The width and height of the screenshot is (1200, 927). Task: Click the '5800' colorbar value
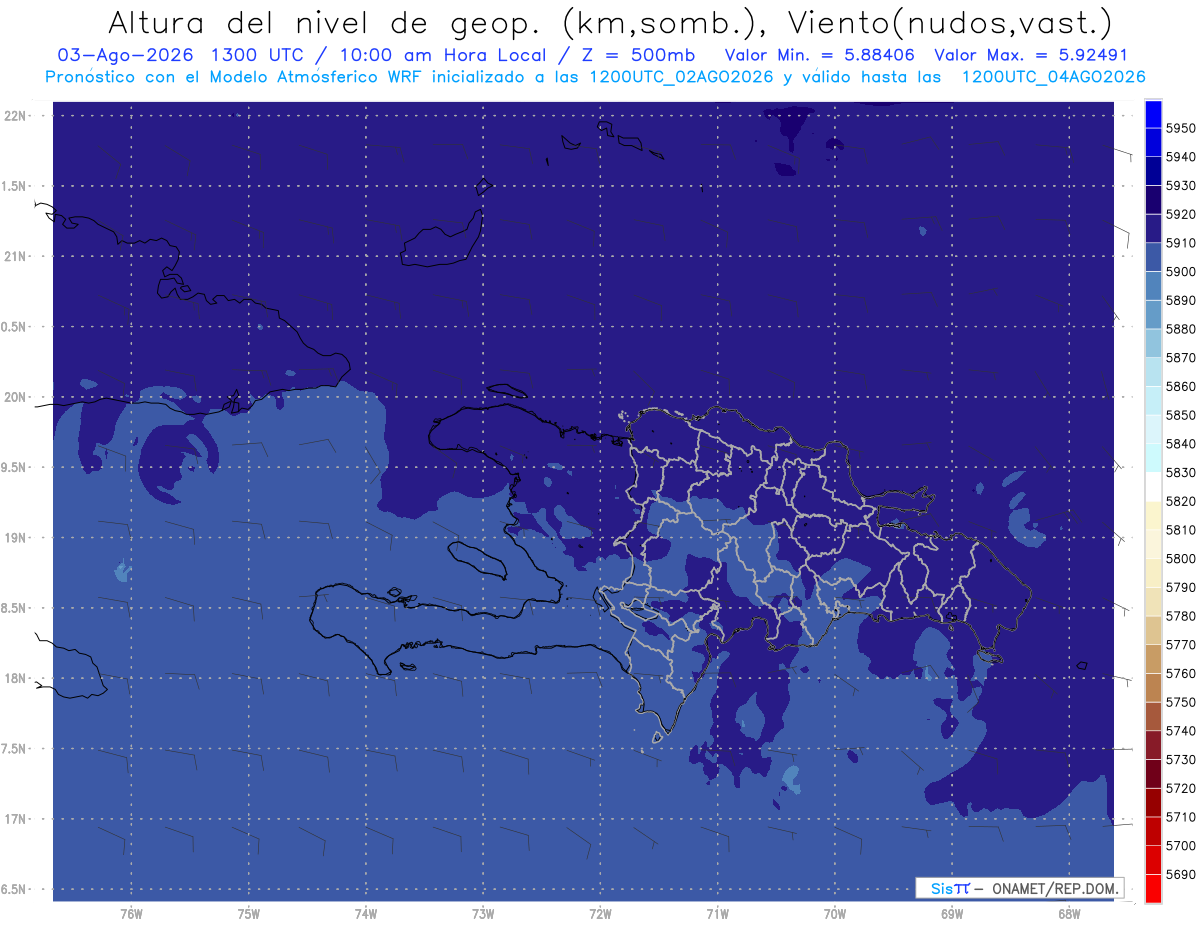point(1180,558)
